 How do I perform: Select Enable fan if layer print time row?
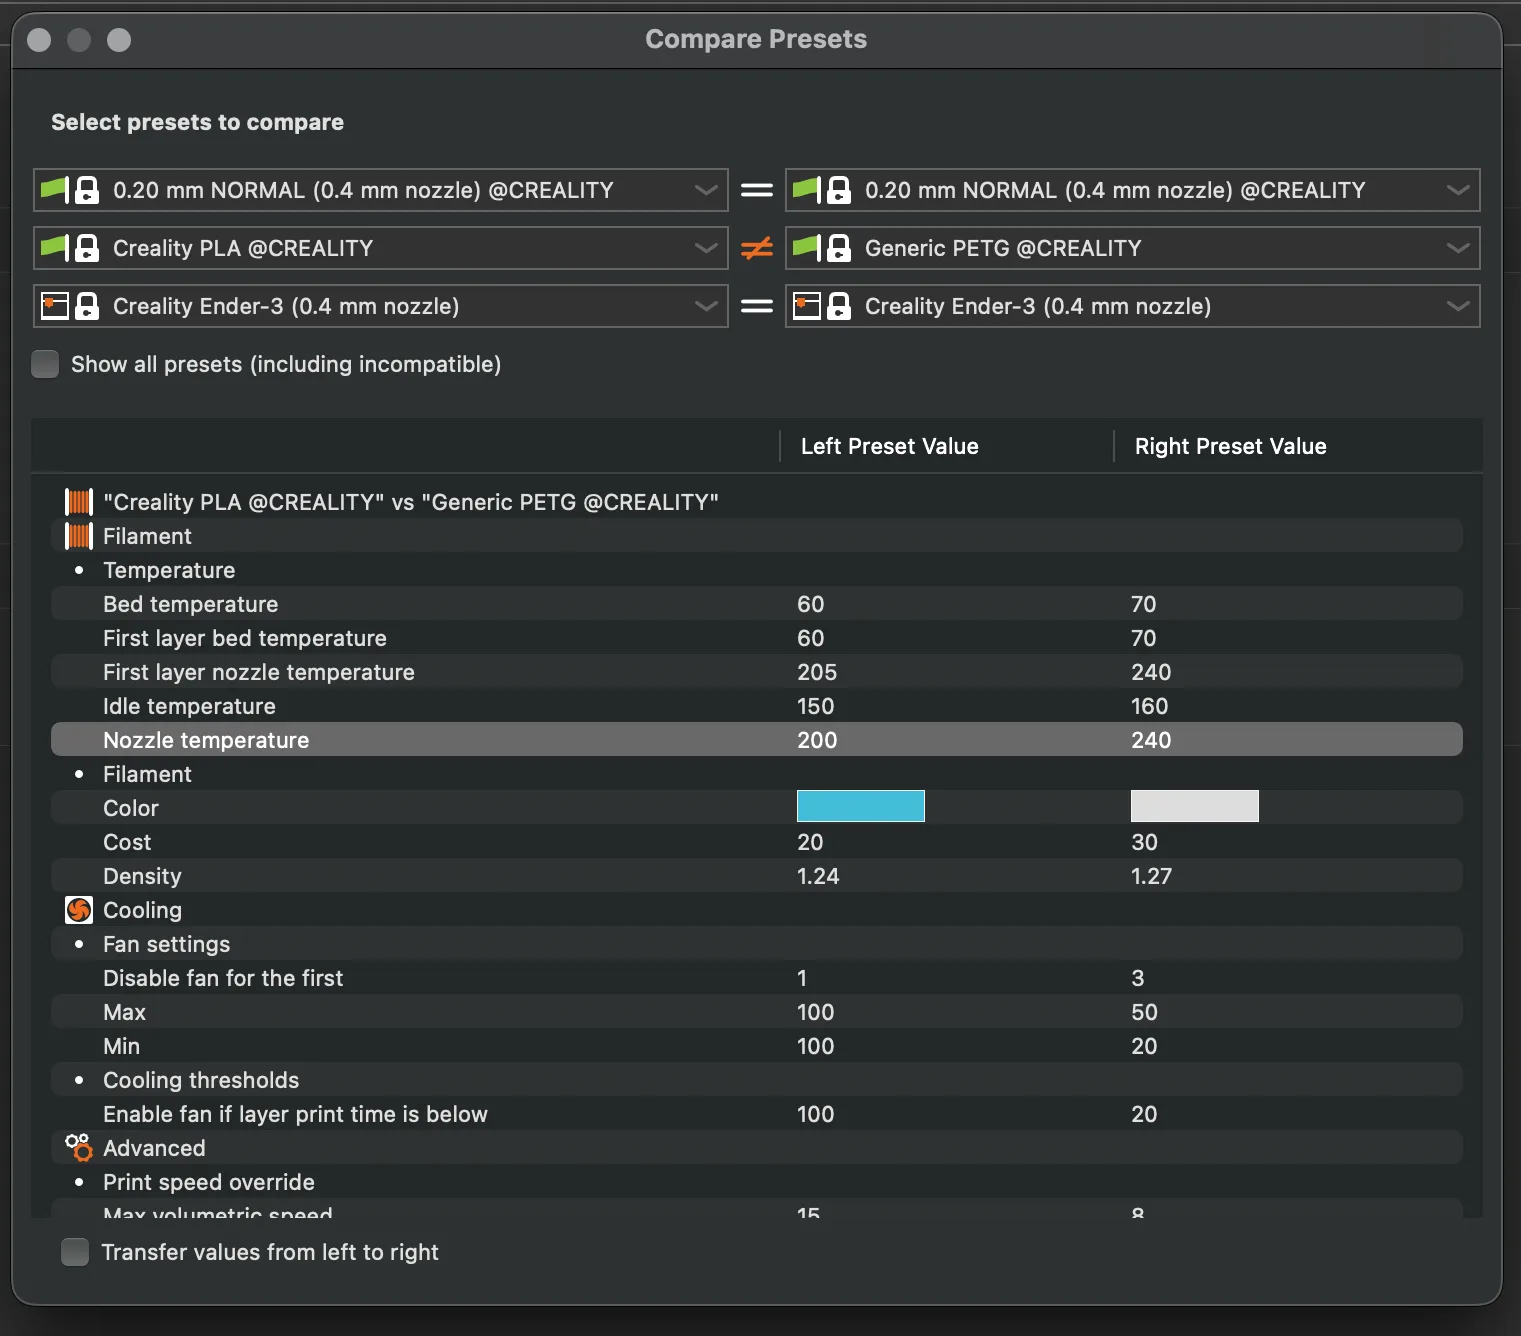click(x=757, y=1114)
